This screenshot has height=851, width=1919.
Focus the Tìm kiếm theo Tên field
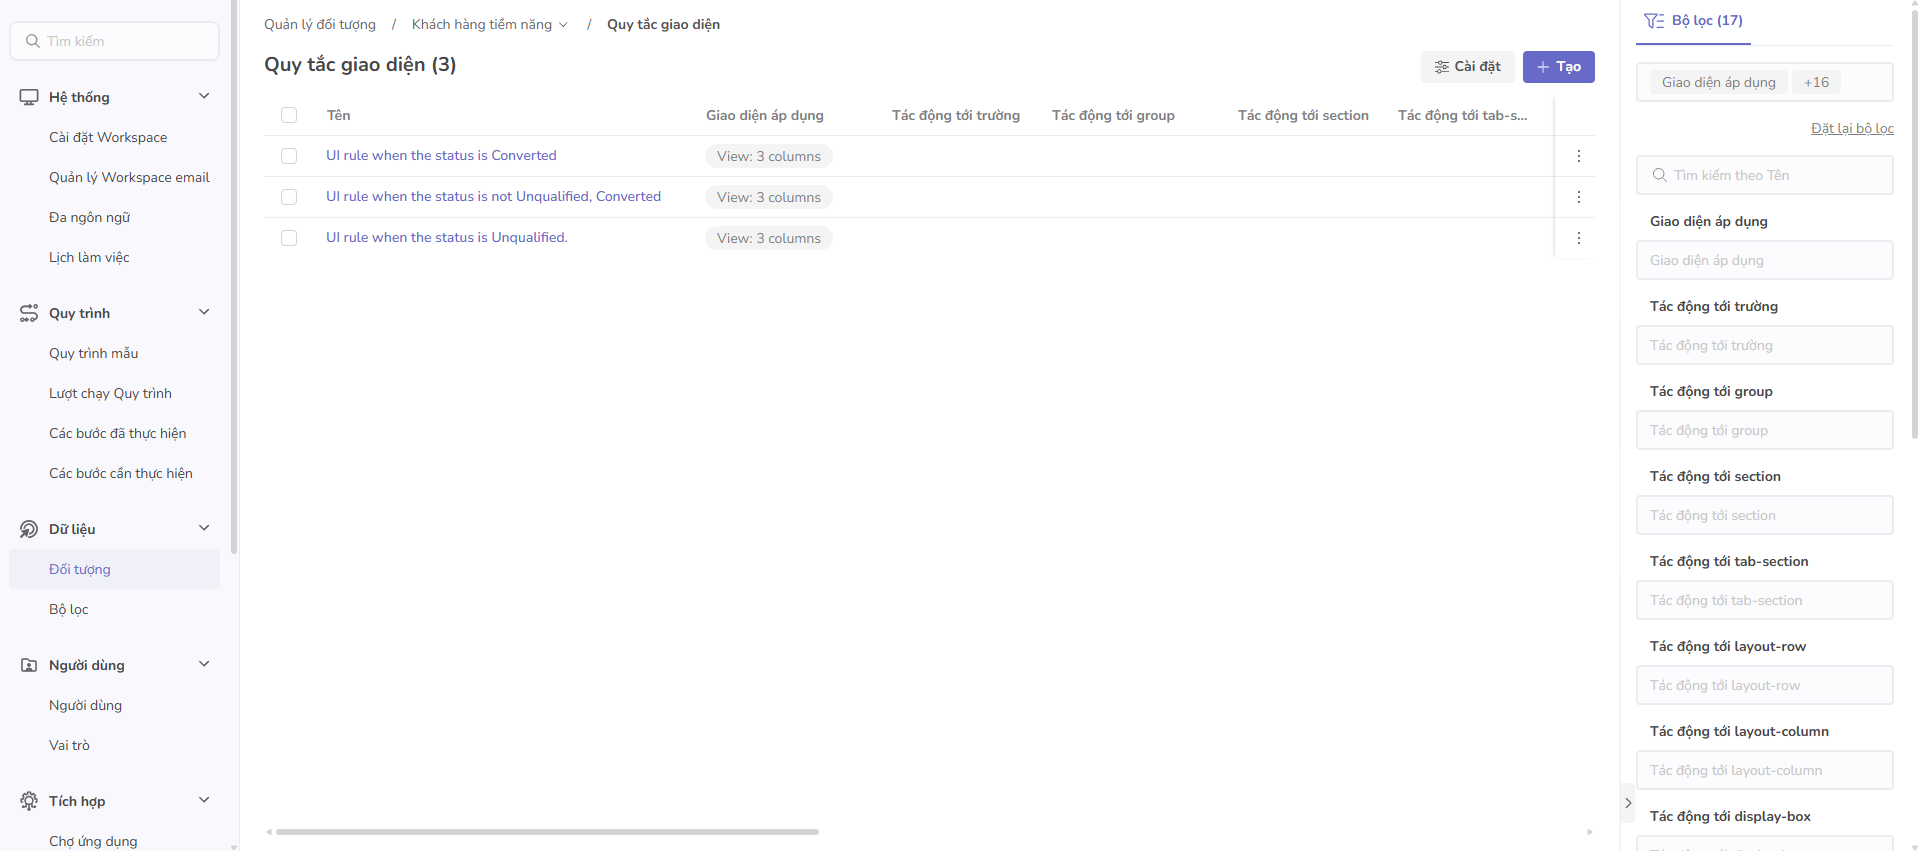[1764, 175]
